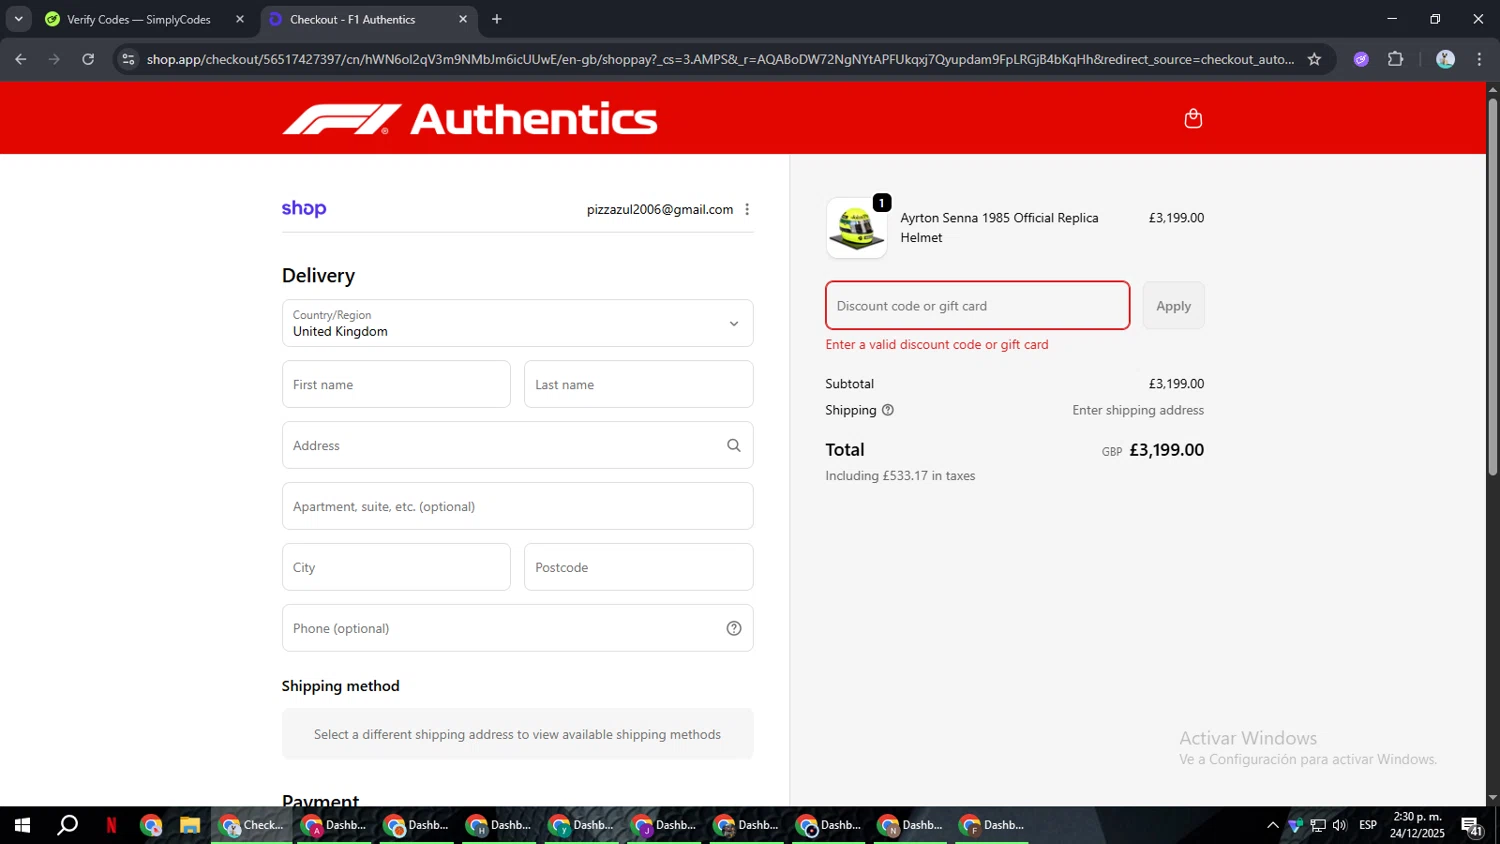Viewport: 1500px width, 844px height.
Task: Click the 'Enter shipping address' text
Action: pos(1138,410)
